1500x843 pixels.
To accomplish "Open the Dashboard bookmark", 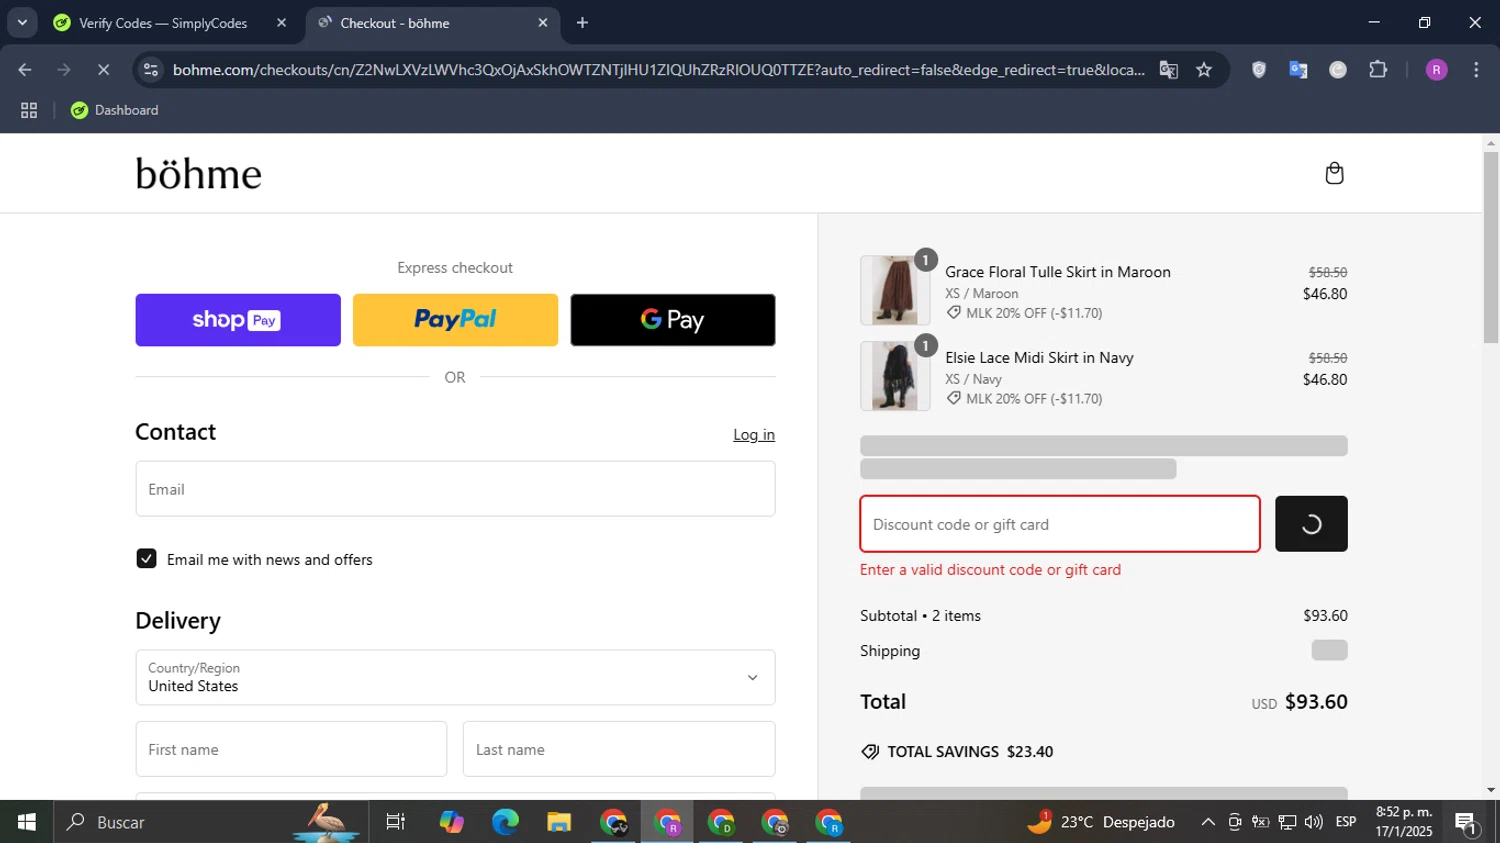I will click(x=115, y=110).
